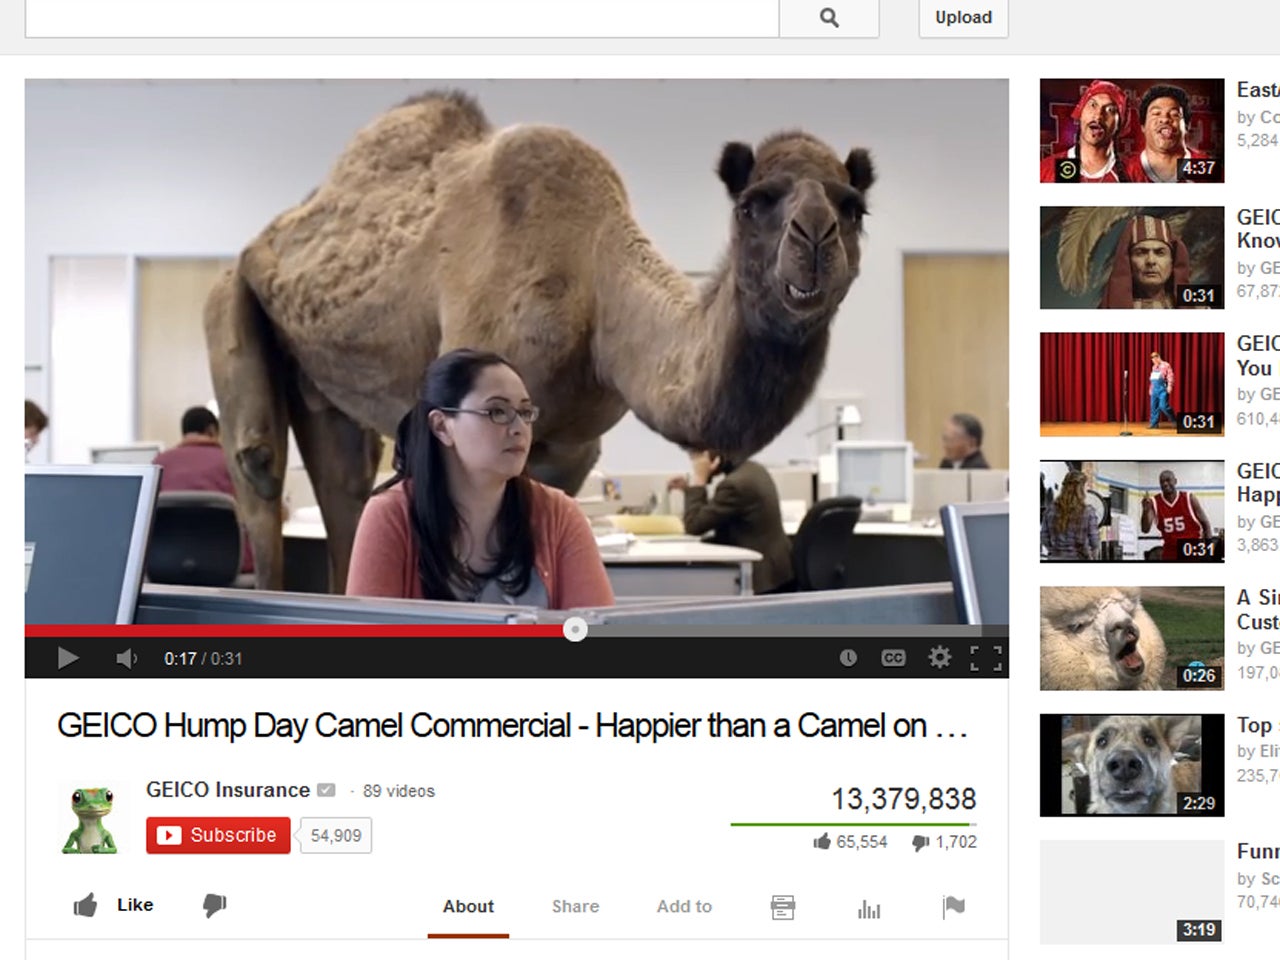Enter fullscreen with the corner brackets icon
1280x960 pixels.
pos(986,658)
